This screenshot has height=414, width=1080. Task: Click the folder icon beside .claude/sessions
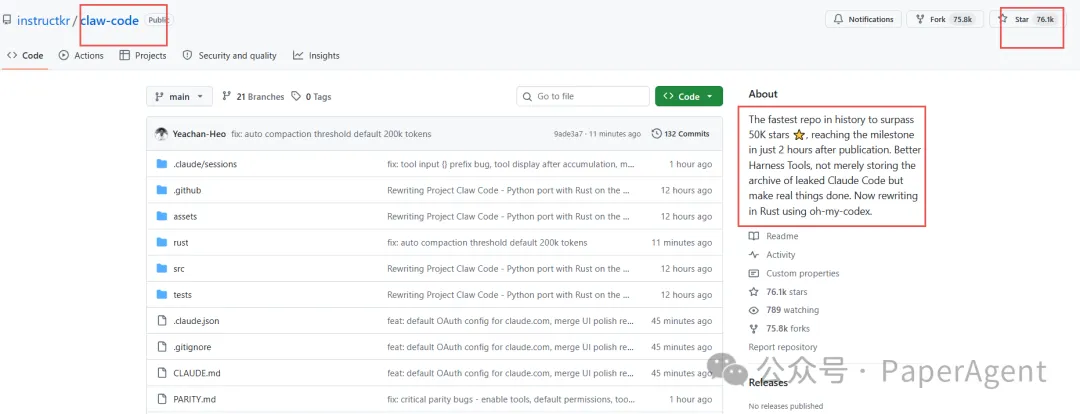(162, 164)
